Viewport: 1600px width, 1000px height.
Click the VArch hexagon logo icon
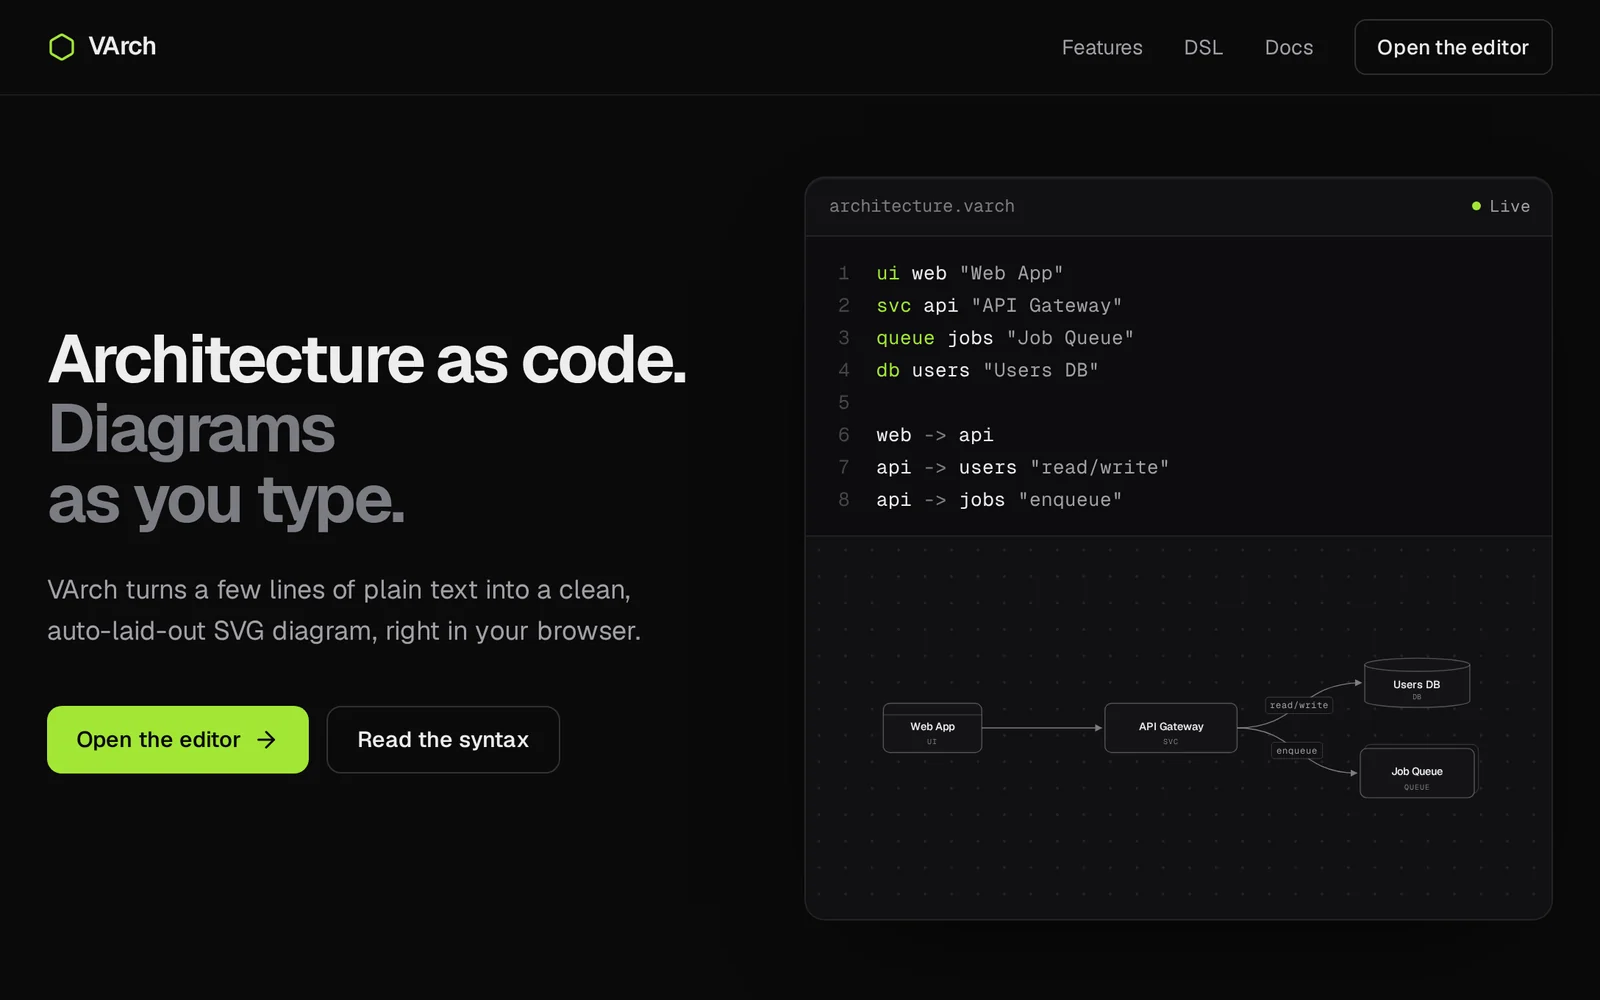[61, 47]
